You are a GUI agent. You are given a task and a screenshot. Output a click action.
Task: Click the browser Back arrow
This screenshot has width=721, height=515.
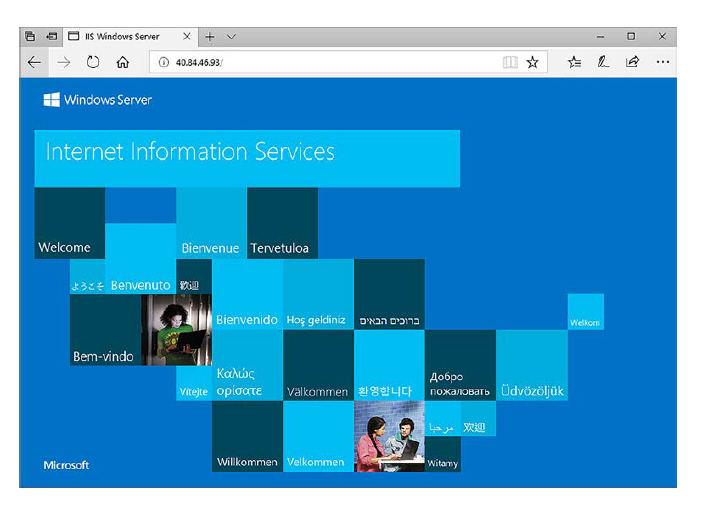click(35, 62)
